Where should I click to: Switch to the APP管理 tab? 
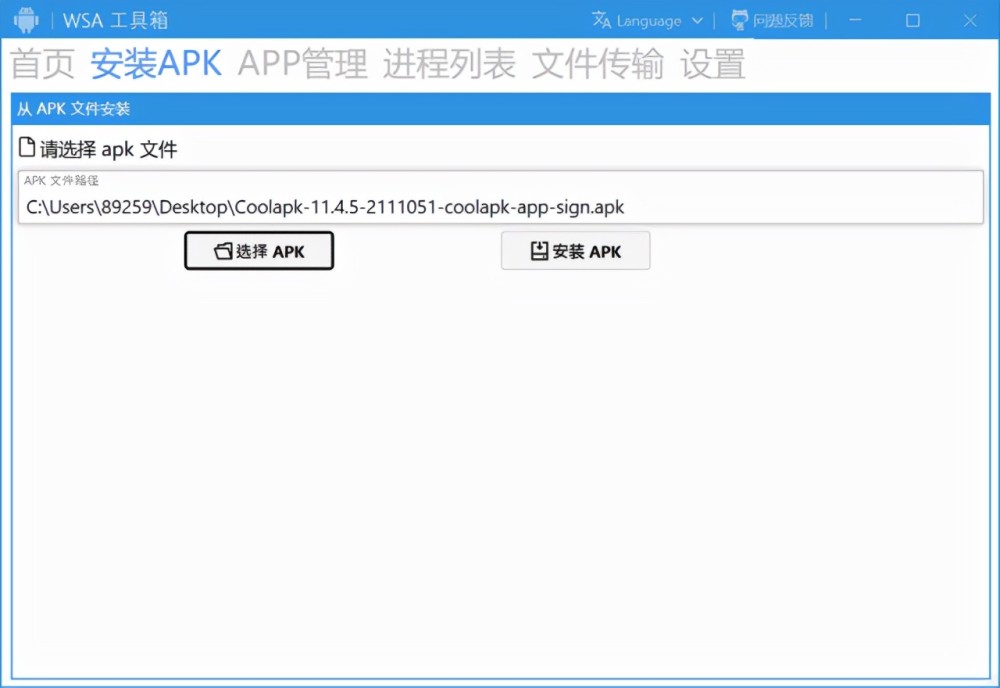[302, 64]
